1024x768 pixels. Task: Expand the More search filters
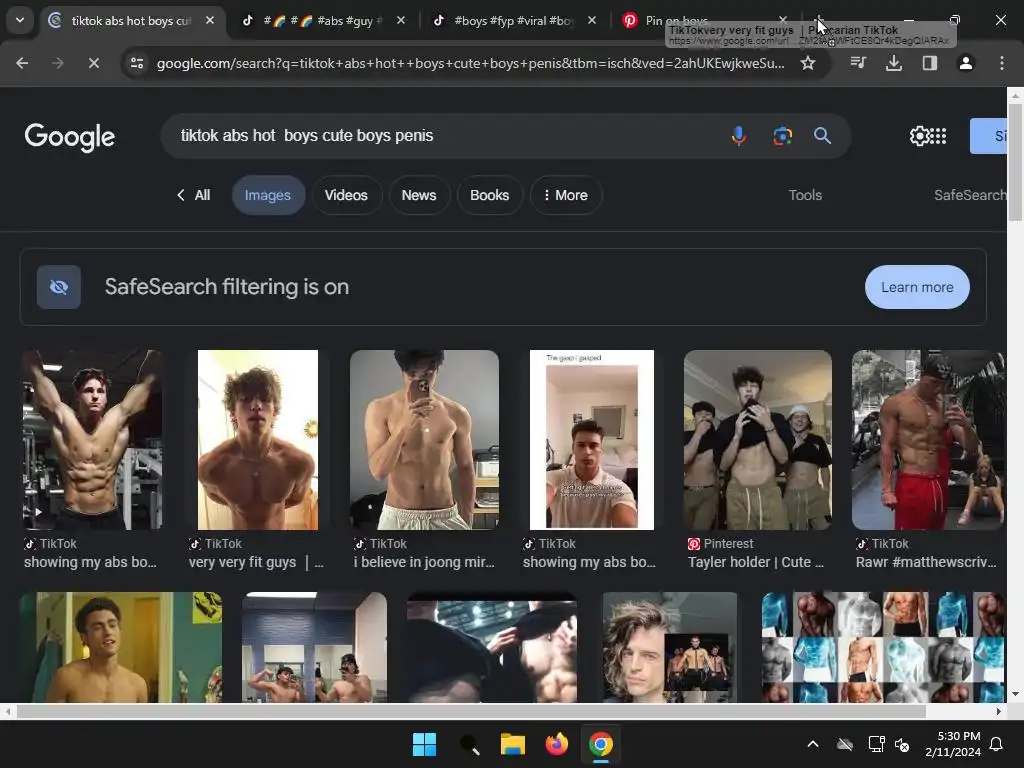pos(566,195)
